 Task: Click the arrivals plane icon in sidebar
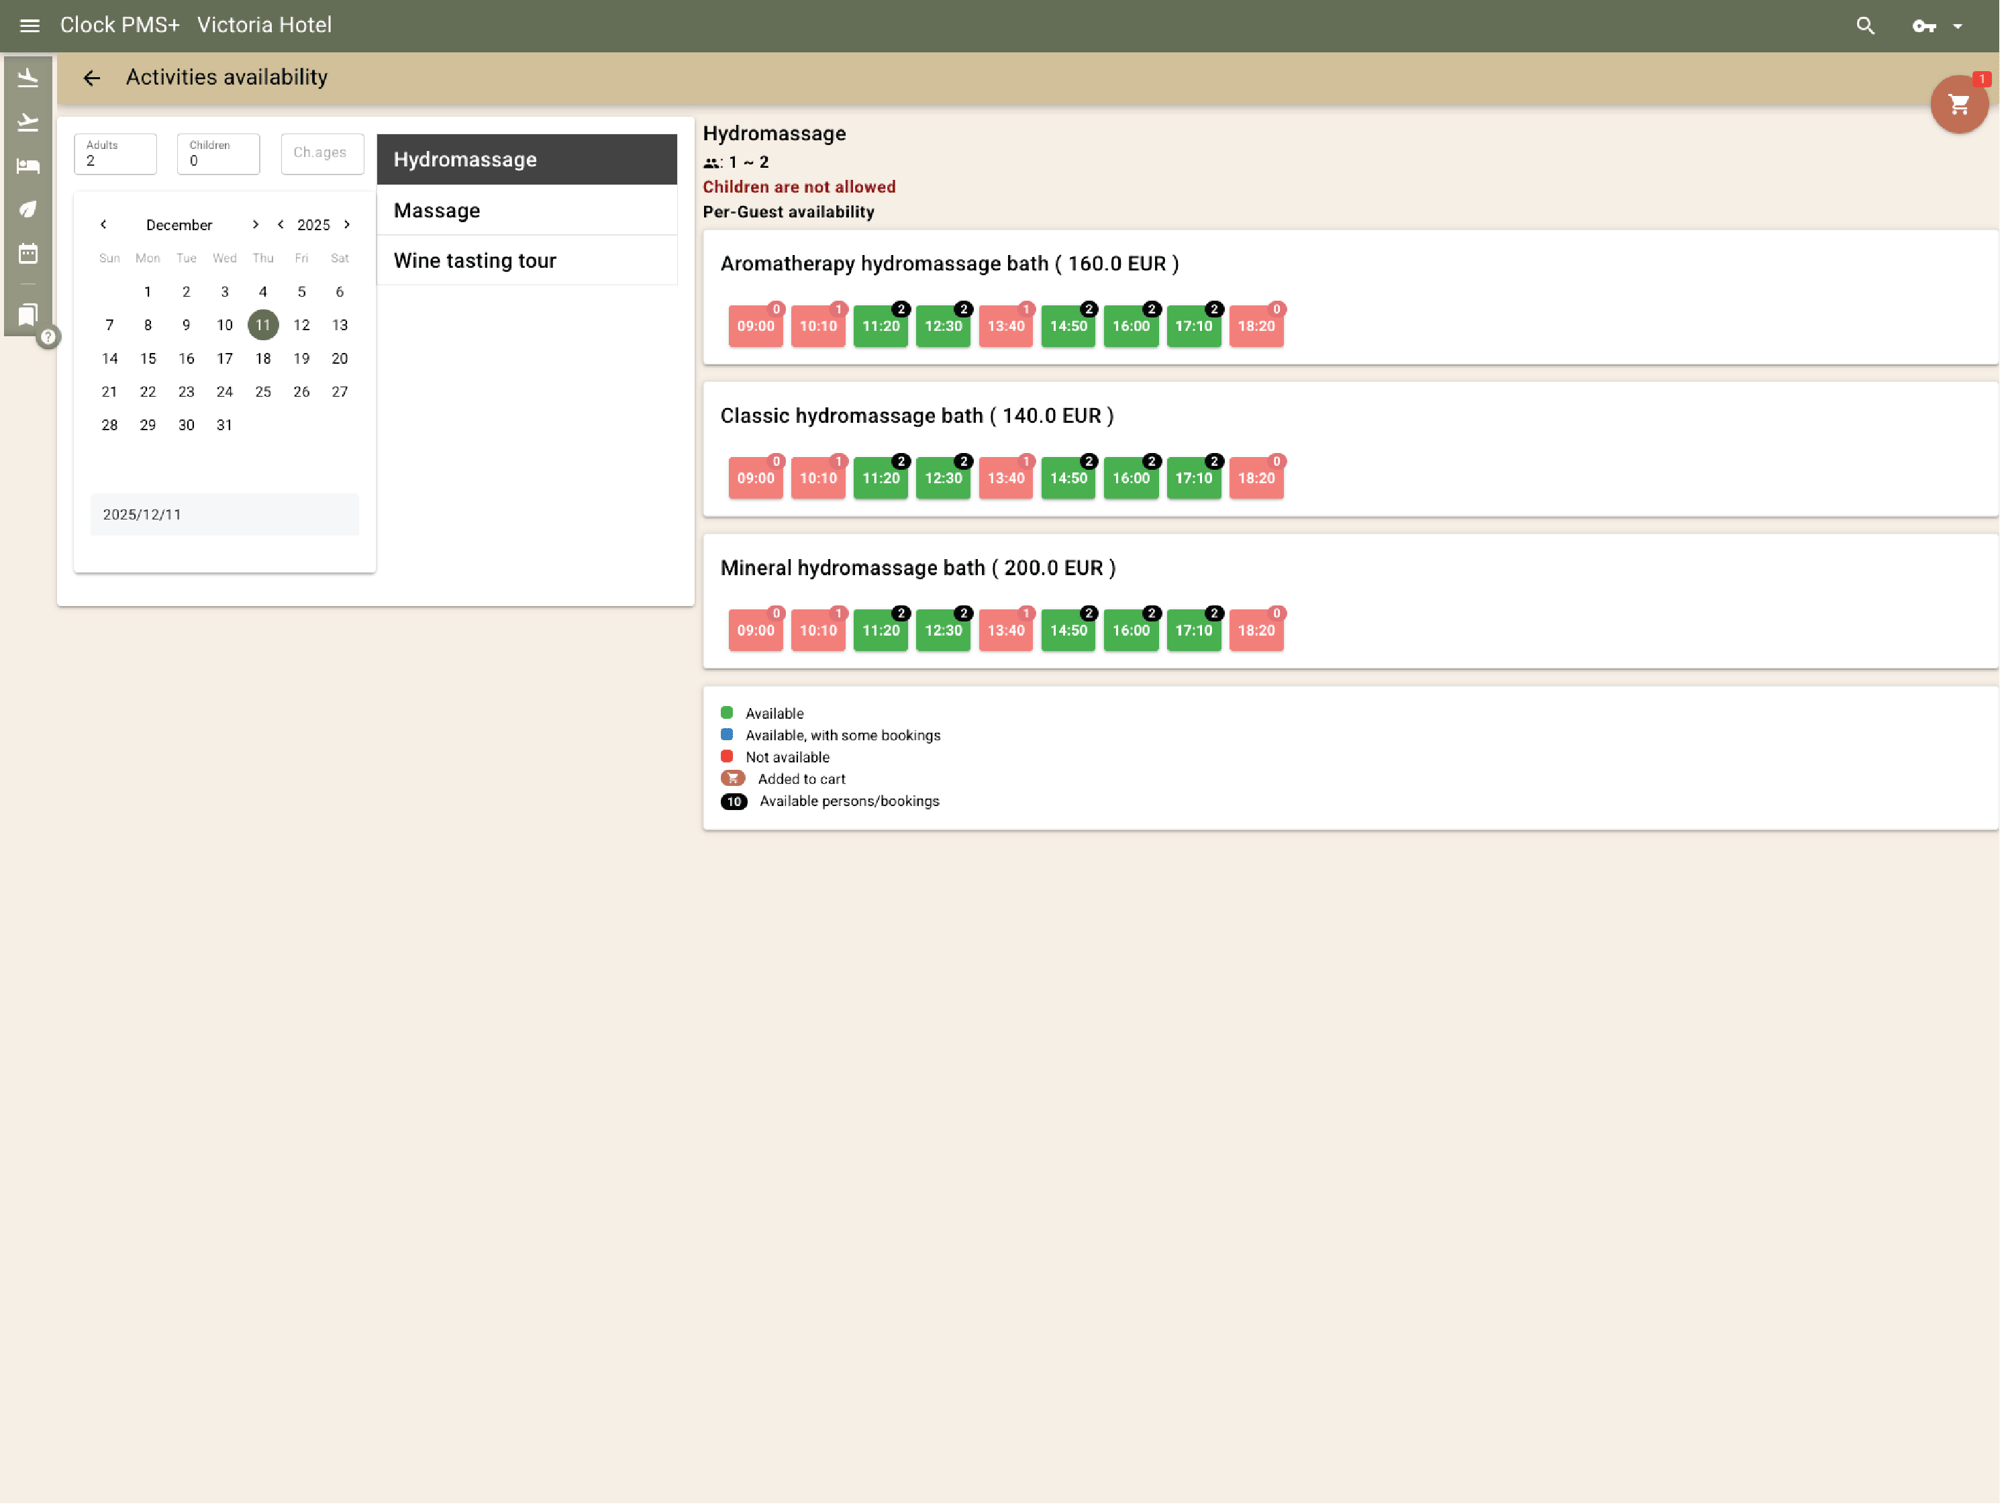[28, 78]
